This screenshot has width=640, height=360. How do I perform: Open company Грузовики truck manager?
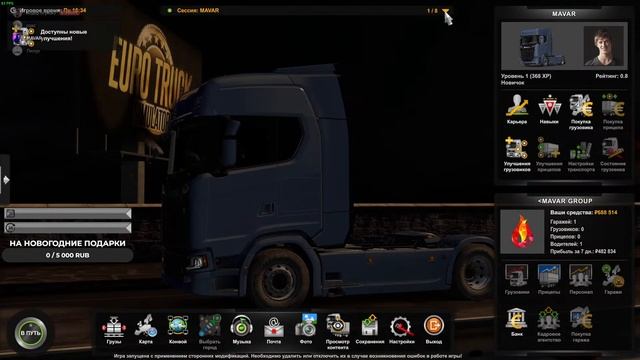(517, 280)
